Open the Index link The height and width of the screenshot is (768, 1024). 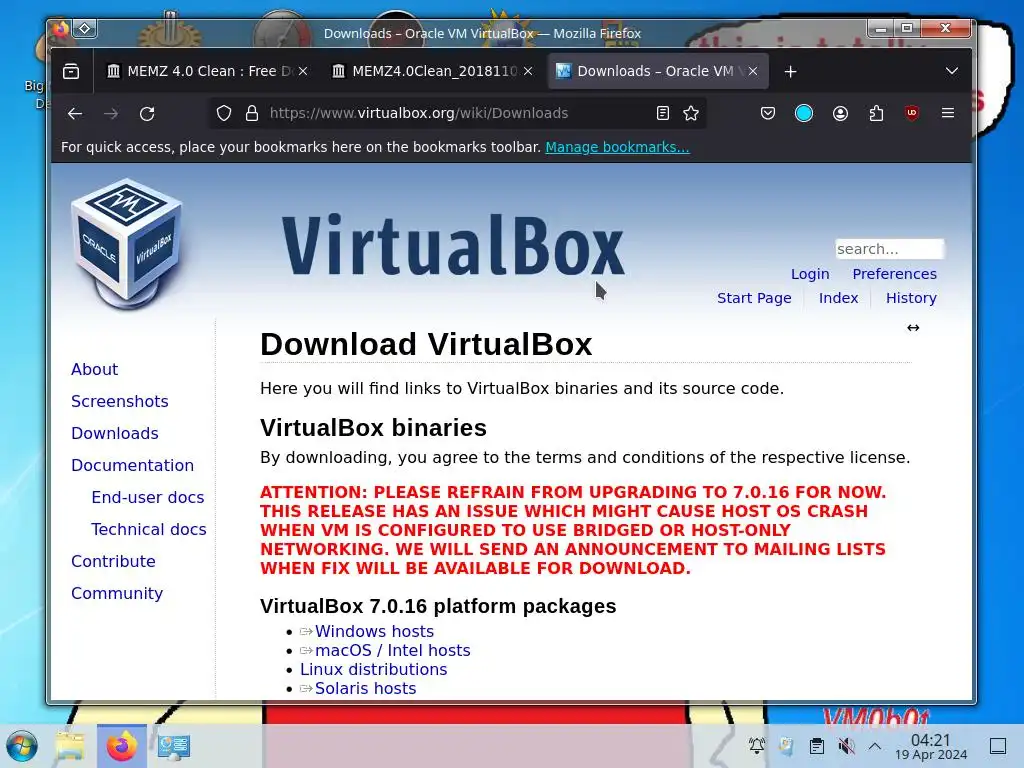pyautogui.click(x=839, y=298)
